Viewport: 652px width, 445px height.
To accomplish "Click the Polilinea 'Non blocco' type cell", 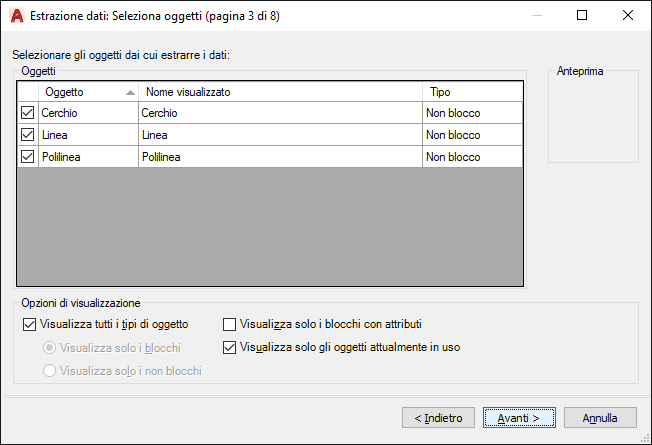I will click(x=470, y=157).
